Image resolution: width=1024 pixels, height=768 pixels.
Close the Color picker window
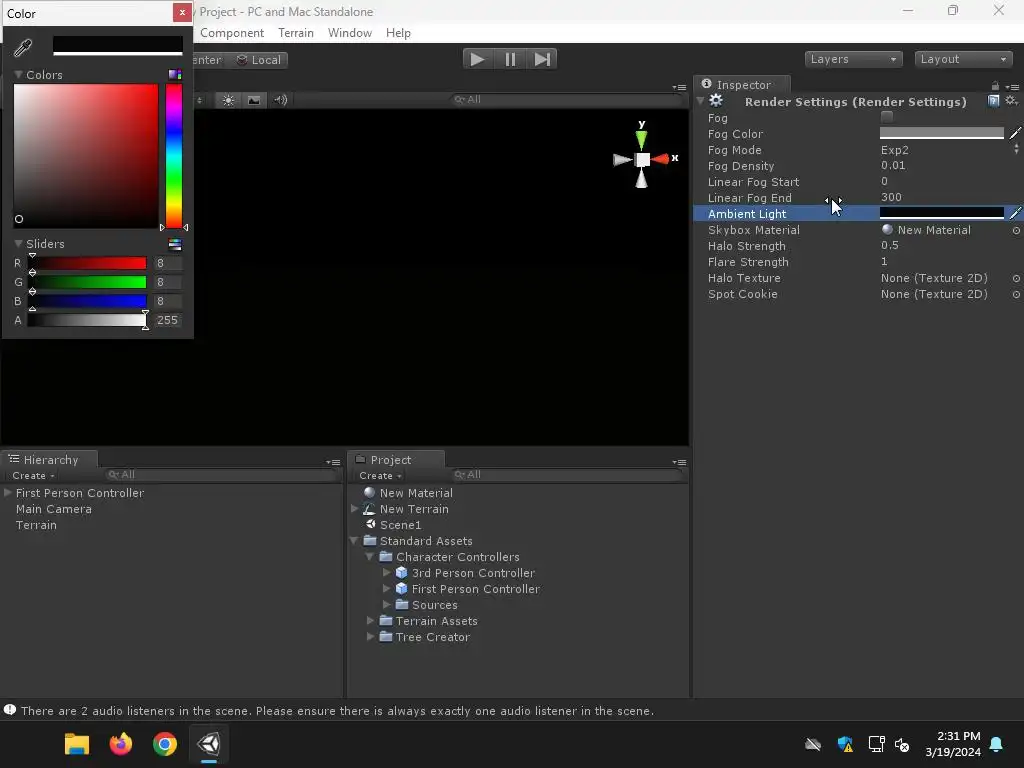pyautogui.click(x=182, y=12)
